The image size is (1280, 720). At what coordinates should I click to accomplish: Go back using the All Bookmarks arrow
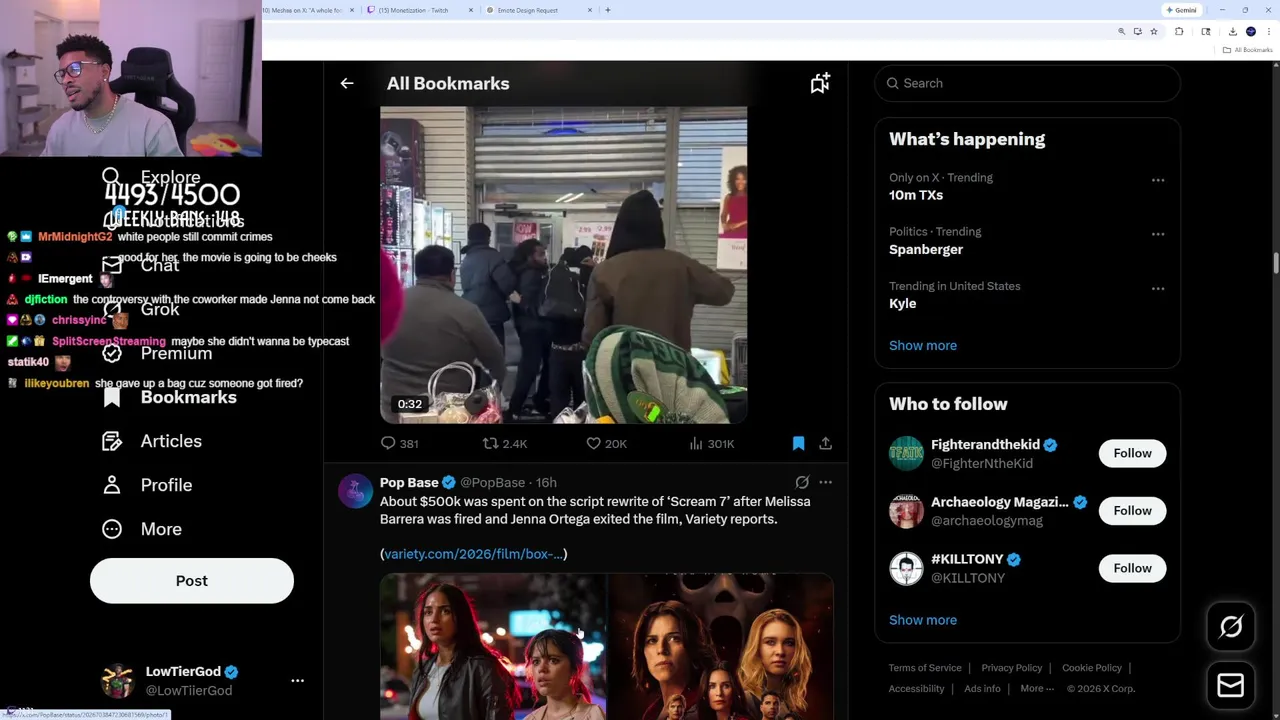pyautogui.click(x=347, y=84)
